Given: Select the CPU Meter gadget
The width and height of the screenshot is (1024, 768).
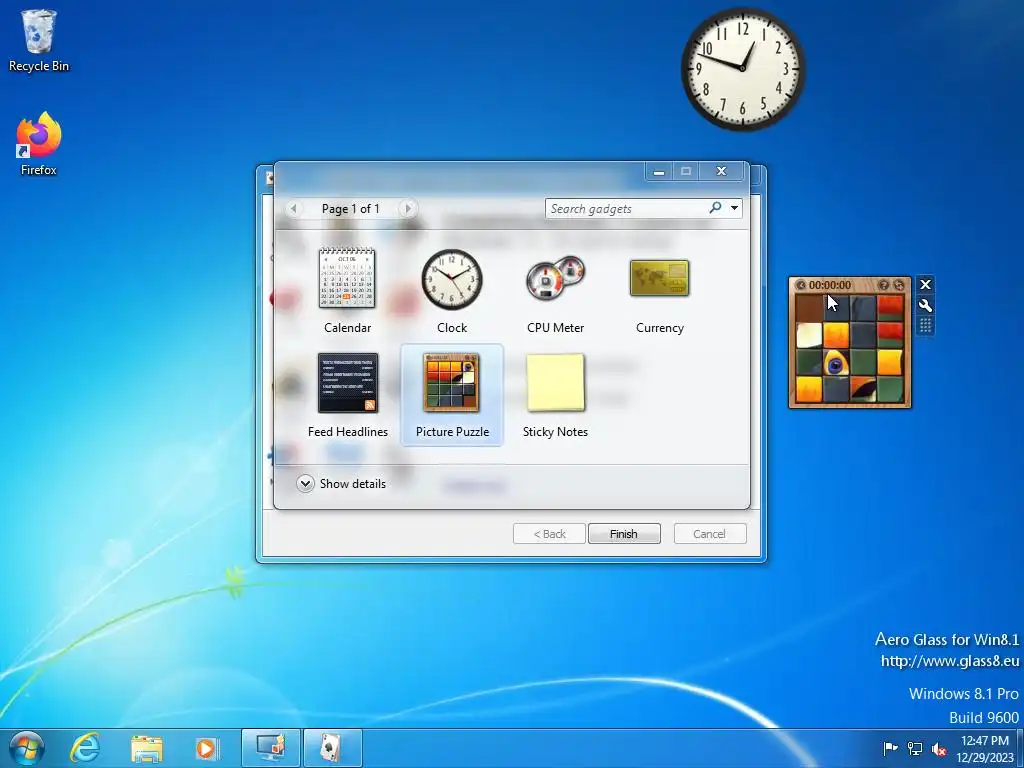Looking at the screenshot, I should pos(556,280).
